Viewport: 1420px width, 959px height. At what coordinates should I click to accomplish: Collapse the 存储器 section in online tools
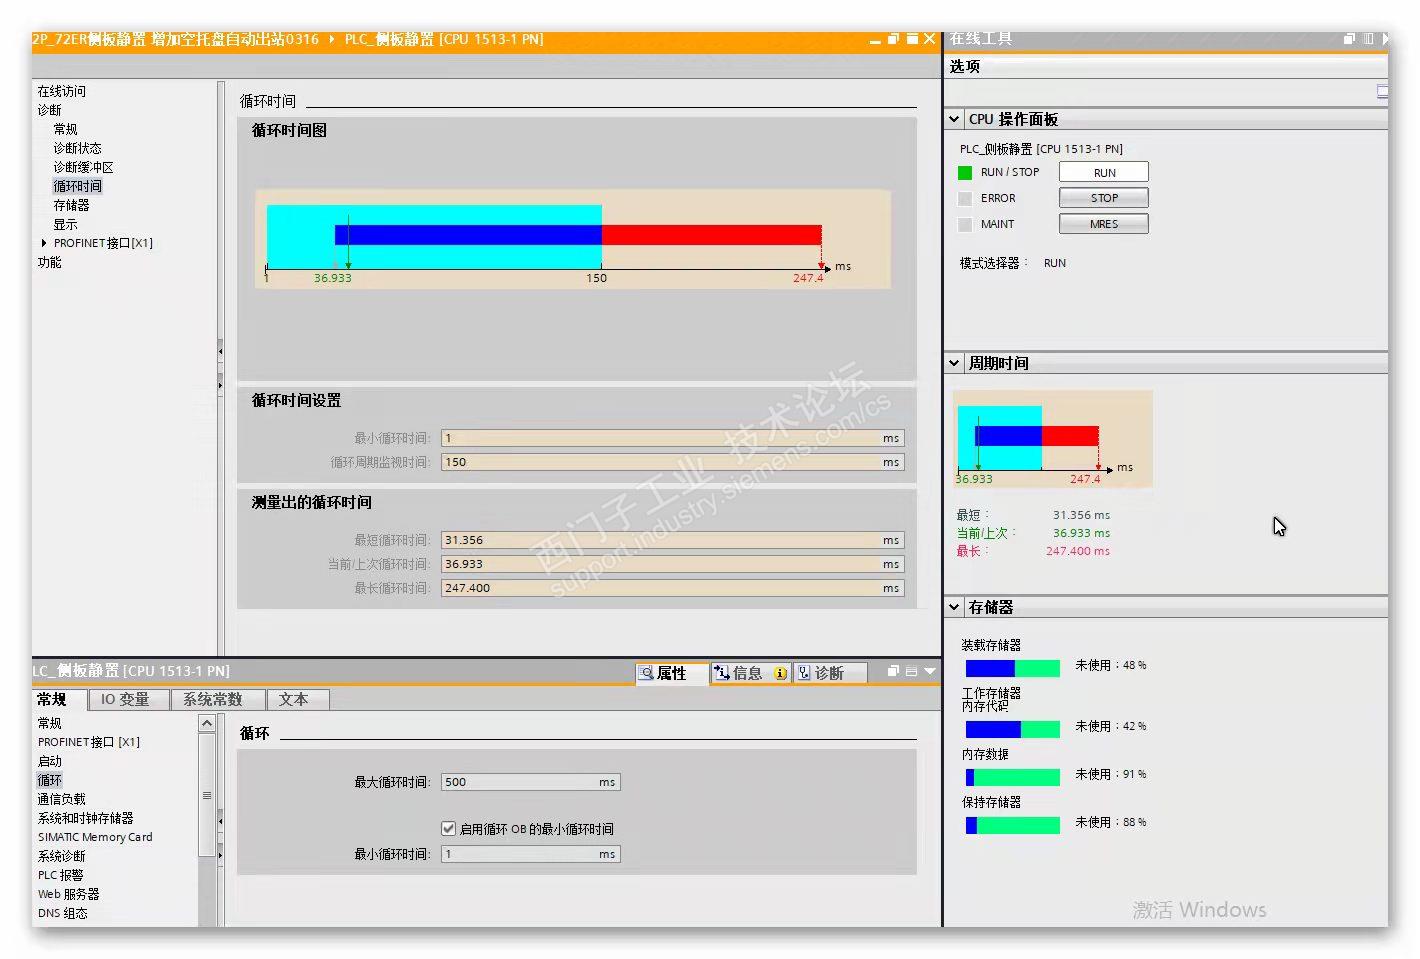tap(954, 607)
